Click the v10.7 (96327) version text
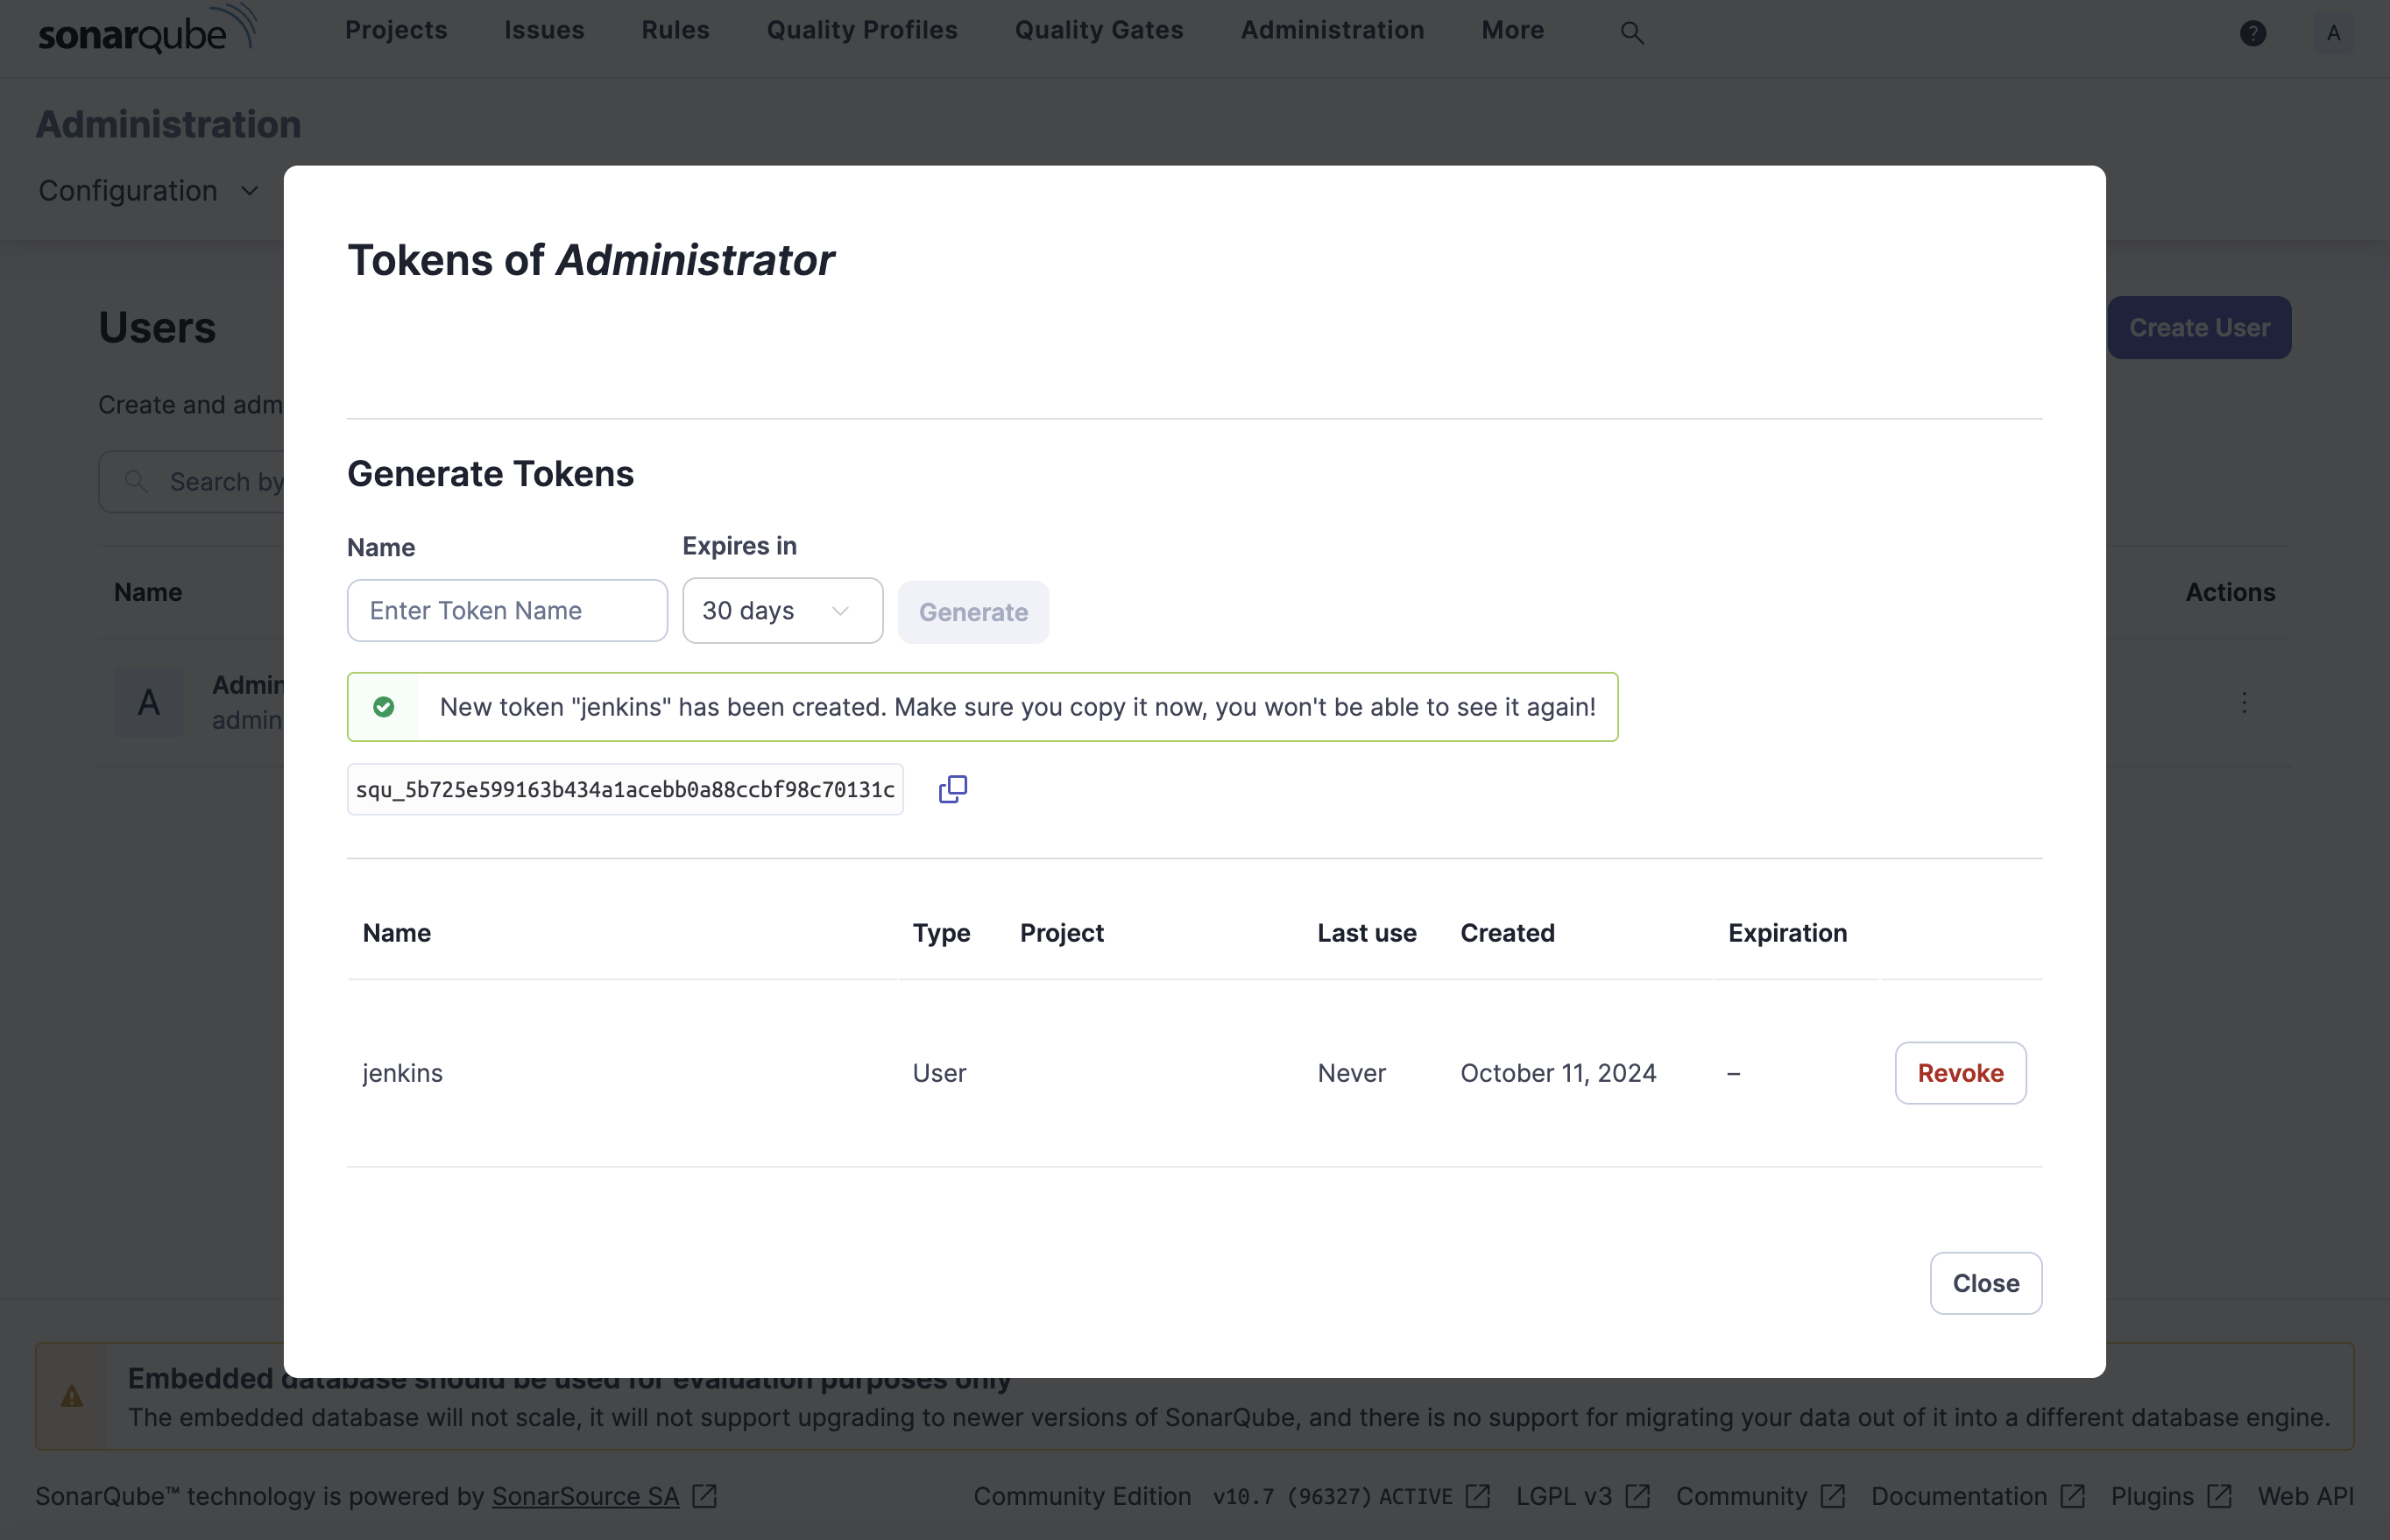The image size is (2390, 1540). click(x=1294, y=1496)
